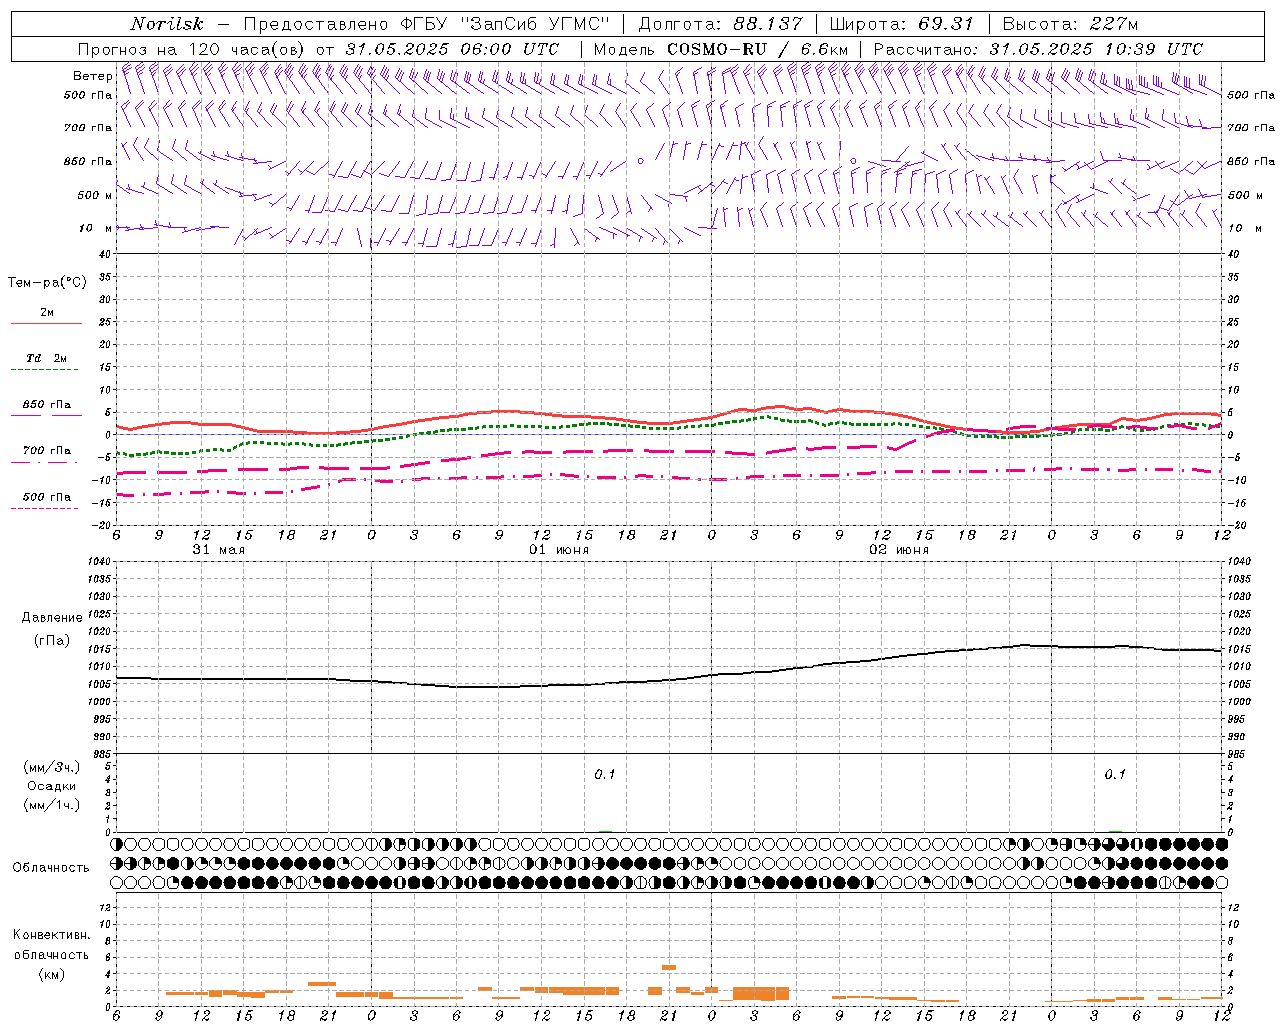Viewport: 1280px width, 1024px height.
Task: Click the "(км)" kilometers unit label
Action: coord(52,974)
